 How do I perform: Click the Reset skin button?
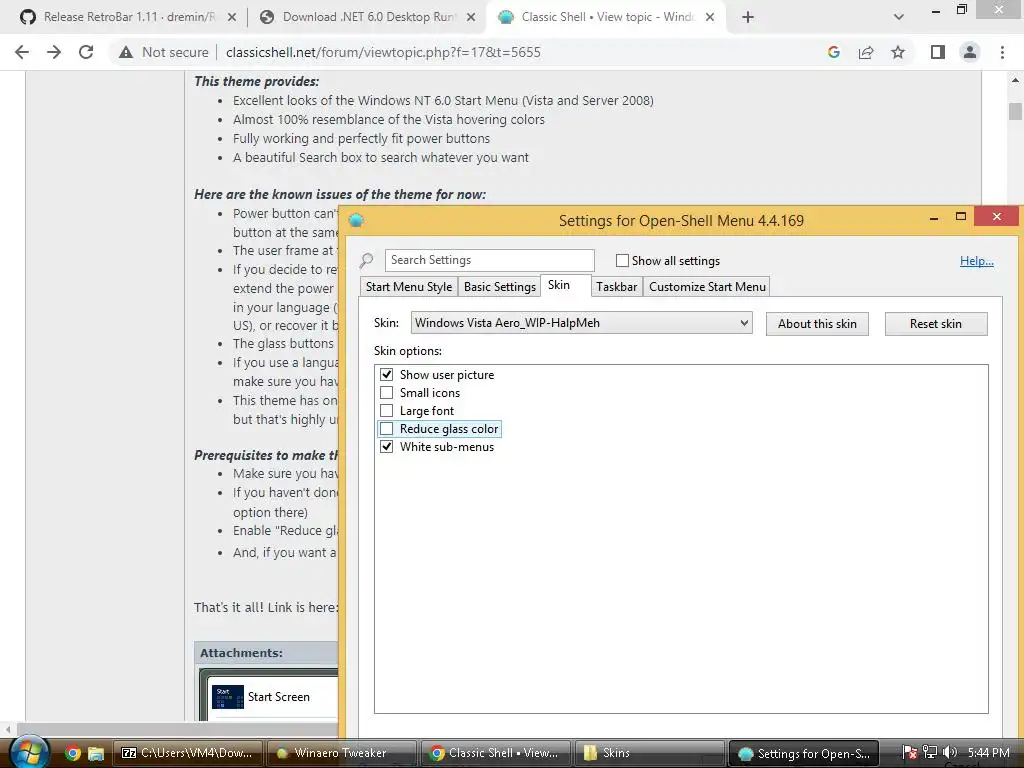(x=936, y=324)
